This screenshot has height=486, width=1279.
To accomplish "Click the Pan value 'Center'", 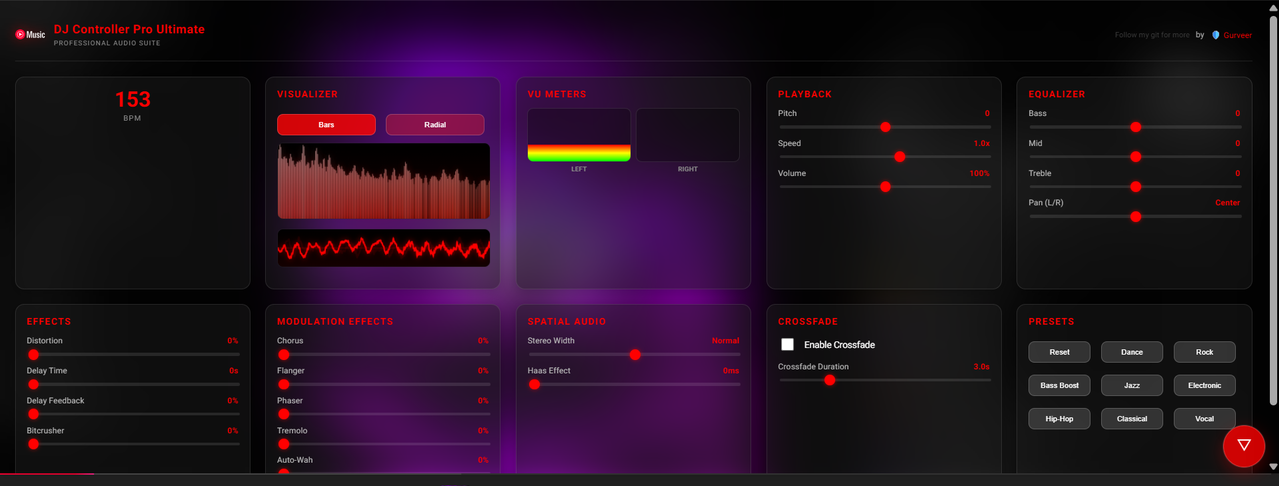I will click(x=1228, y=203).
